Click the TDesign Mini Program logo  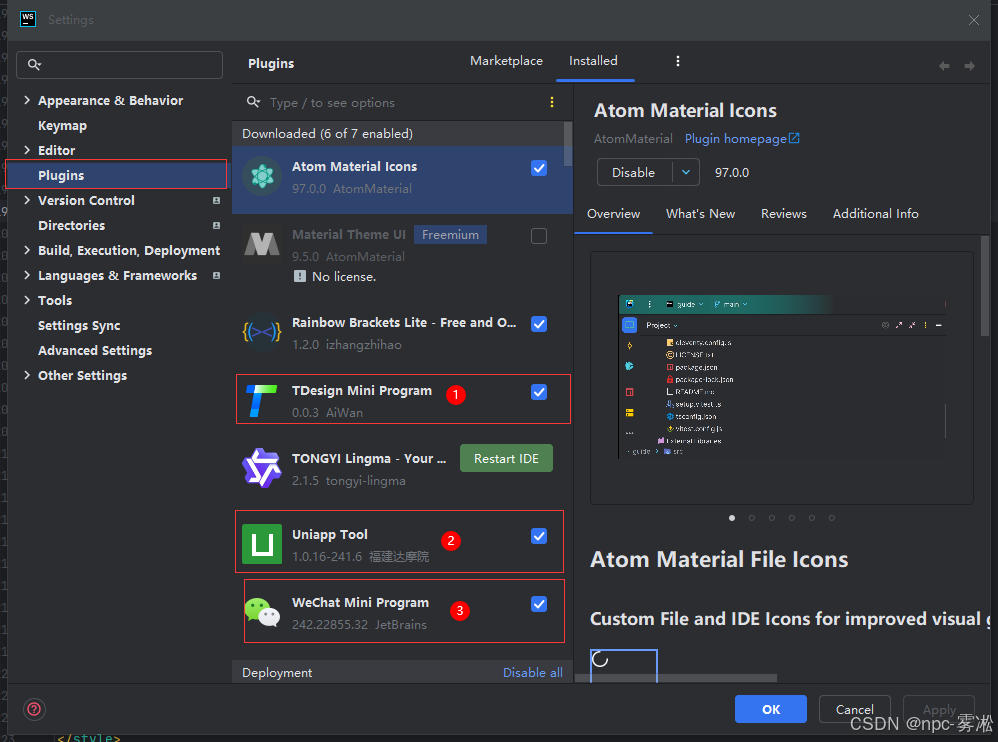click(262, 400)
